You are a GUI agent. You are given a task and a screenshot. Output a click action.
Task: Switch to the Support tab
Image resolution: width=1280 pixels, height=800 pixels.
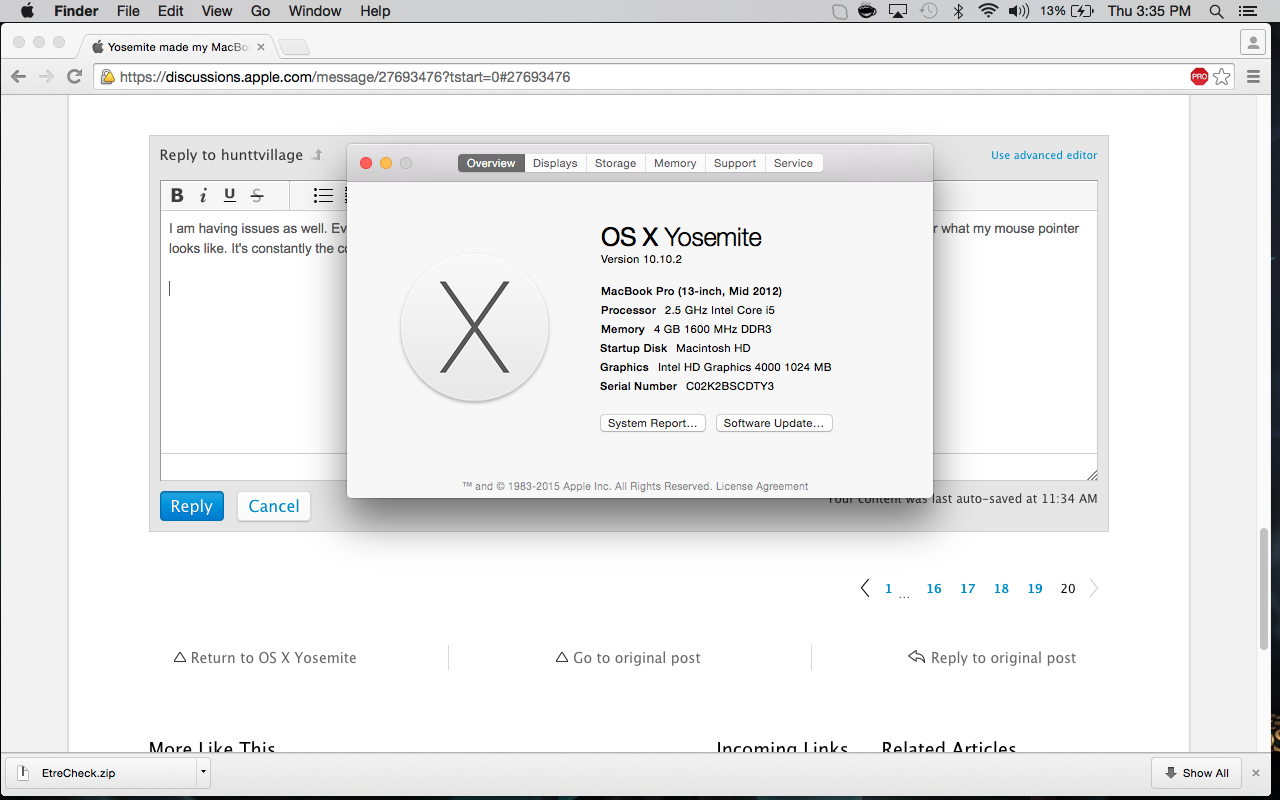point(735,163)
